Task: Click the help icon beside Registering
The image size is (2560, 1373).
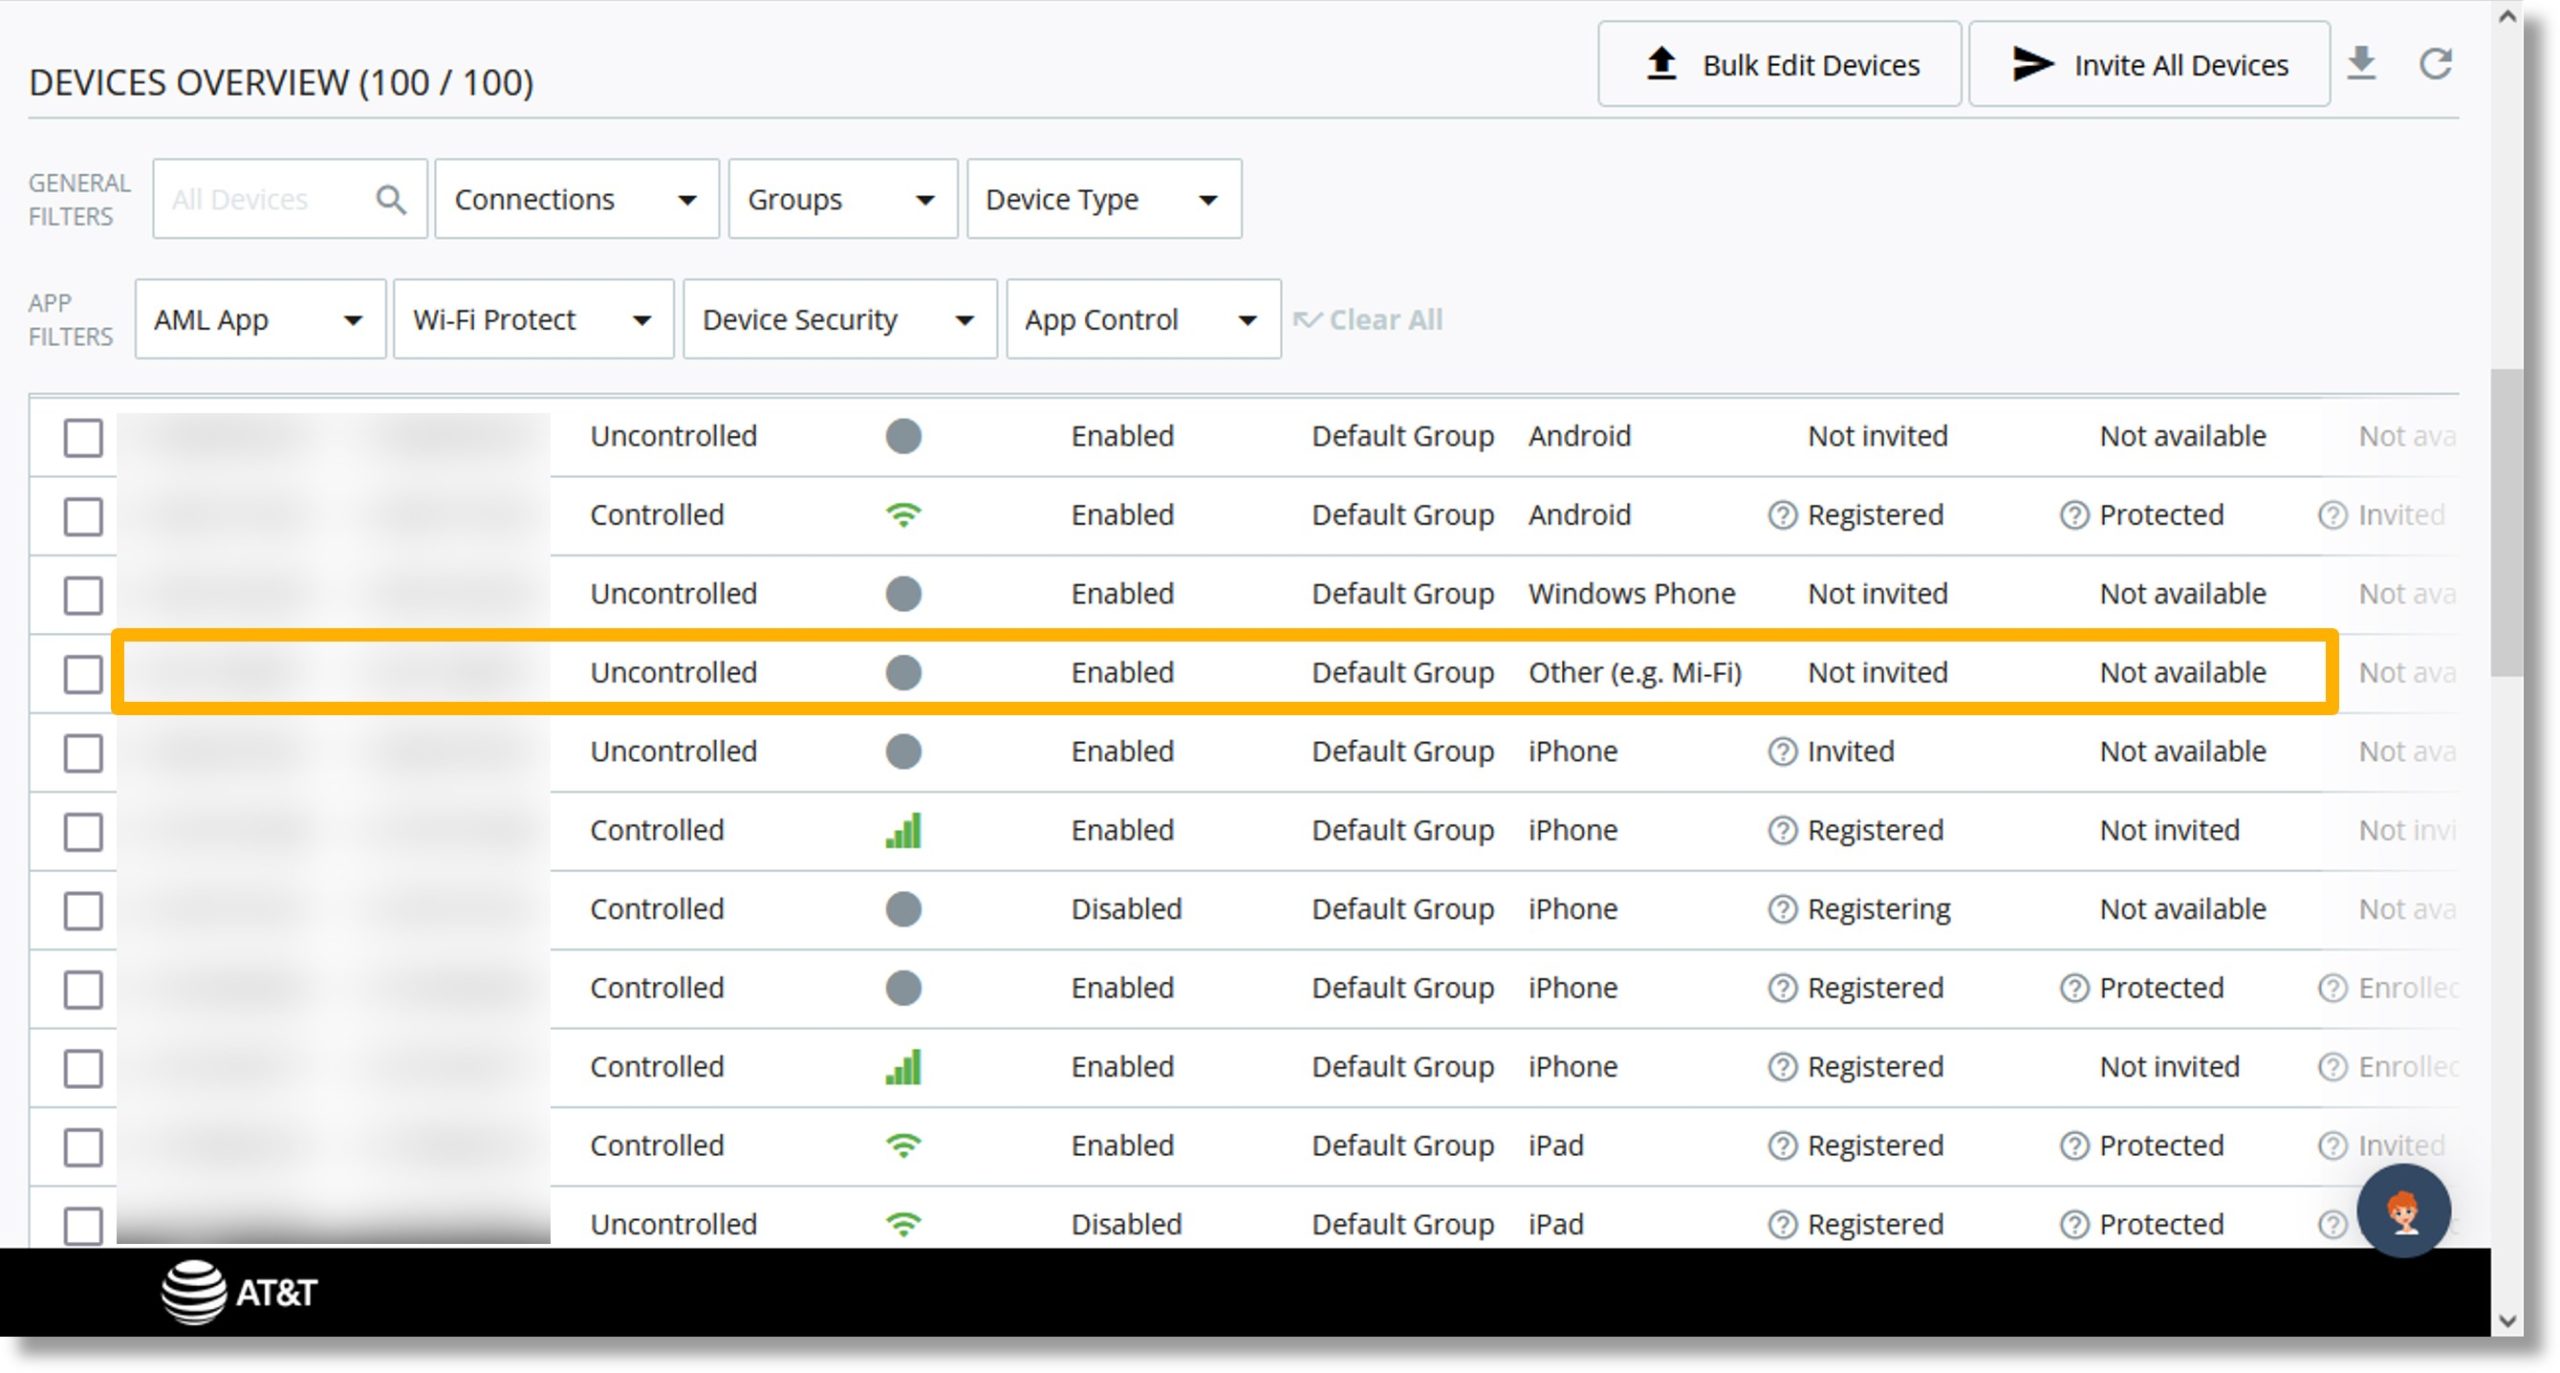Action: [x=1782, y=909]
